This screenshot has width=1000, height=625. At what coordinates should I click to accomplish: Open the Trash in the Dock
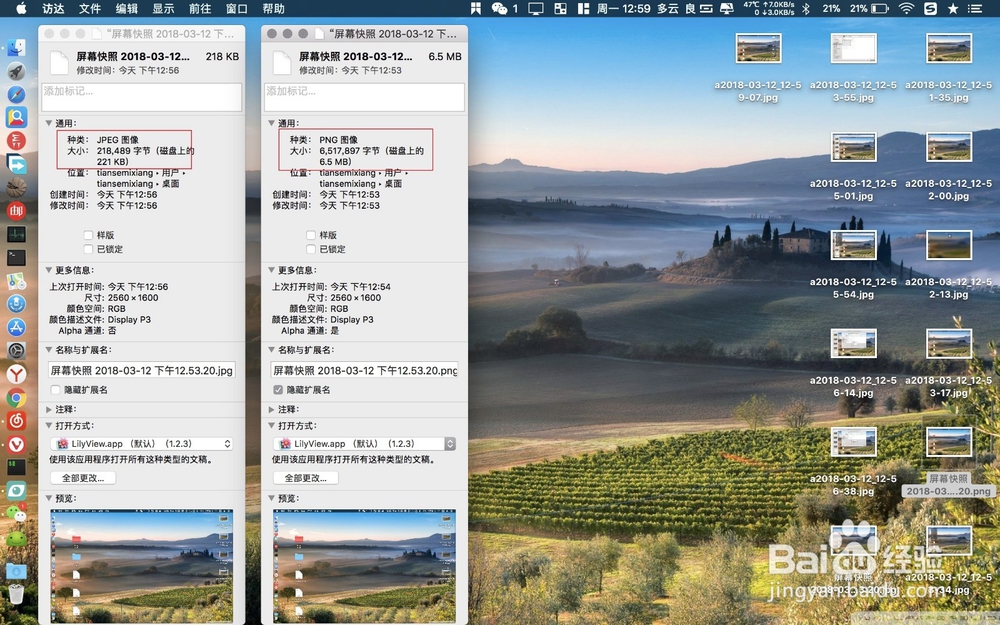pyautogui.click(x=16, y=593)
